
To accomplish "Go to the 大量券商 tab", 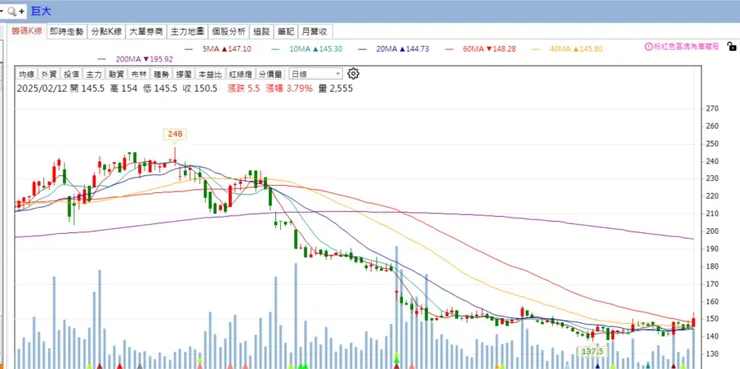I will [147, 32].
